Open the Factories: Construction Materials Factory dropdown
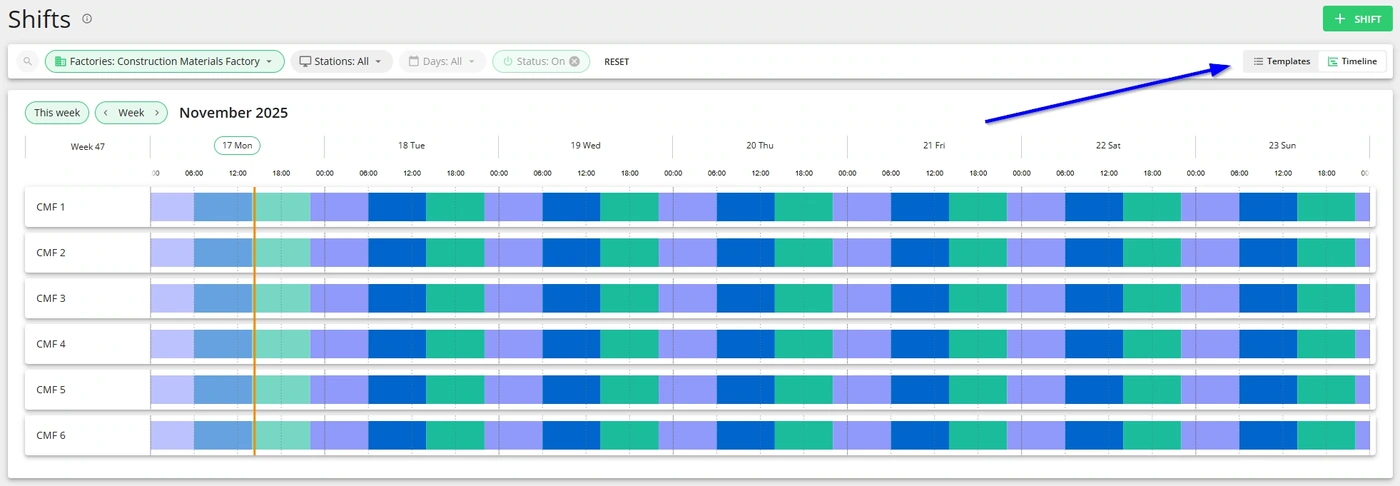Image resolution: width=1400 pixels, height=486 pixels. pyautogui.click(x=165, y=61)
